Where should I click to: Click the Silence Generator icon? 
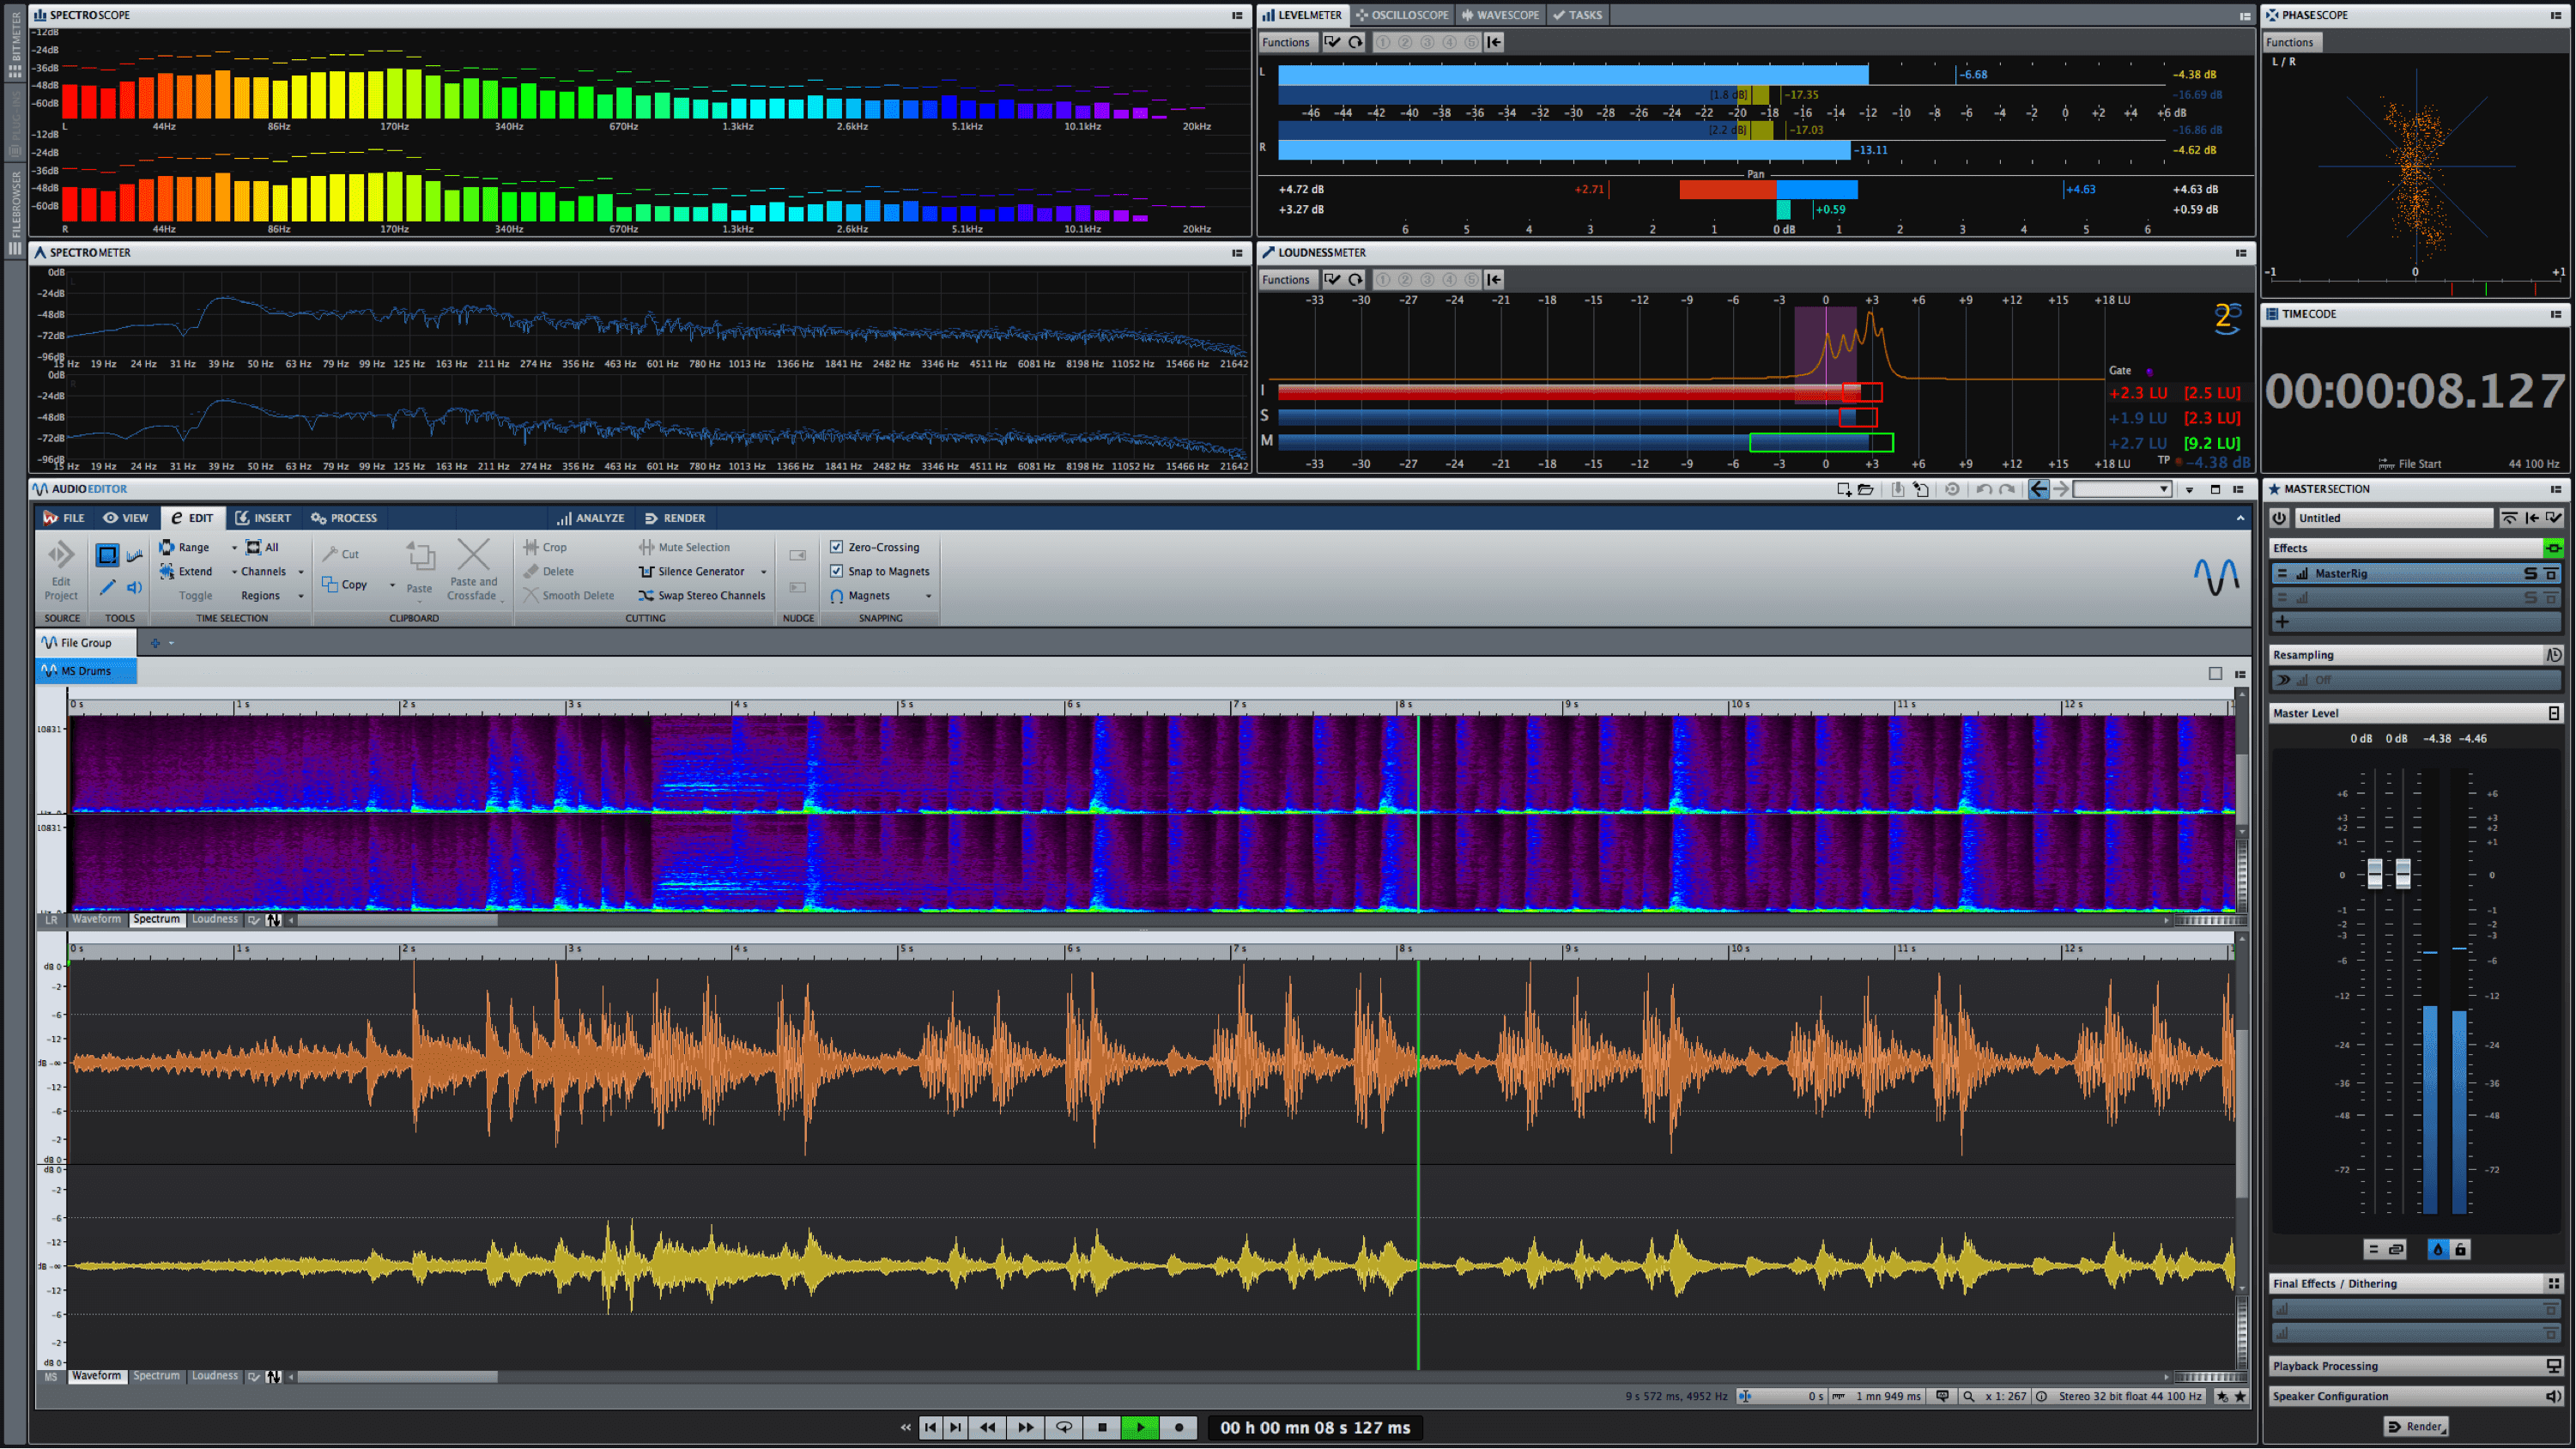(644, 570)
